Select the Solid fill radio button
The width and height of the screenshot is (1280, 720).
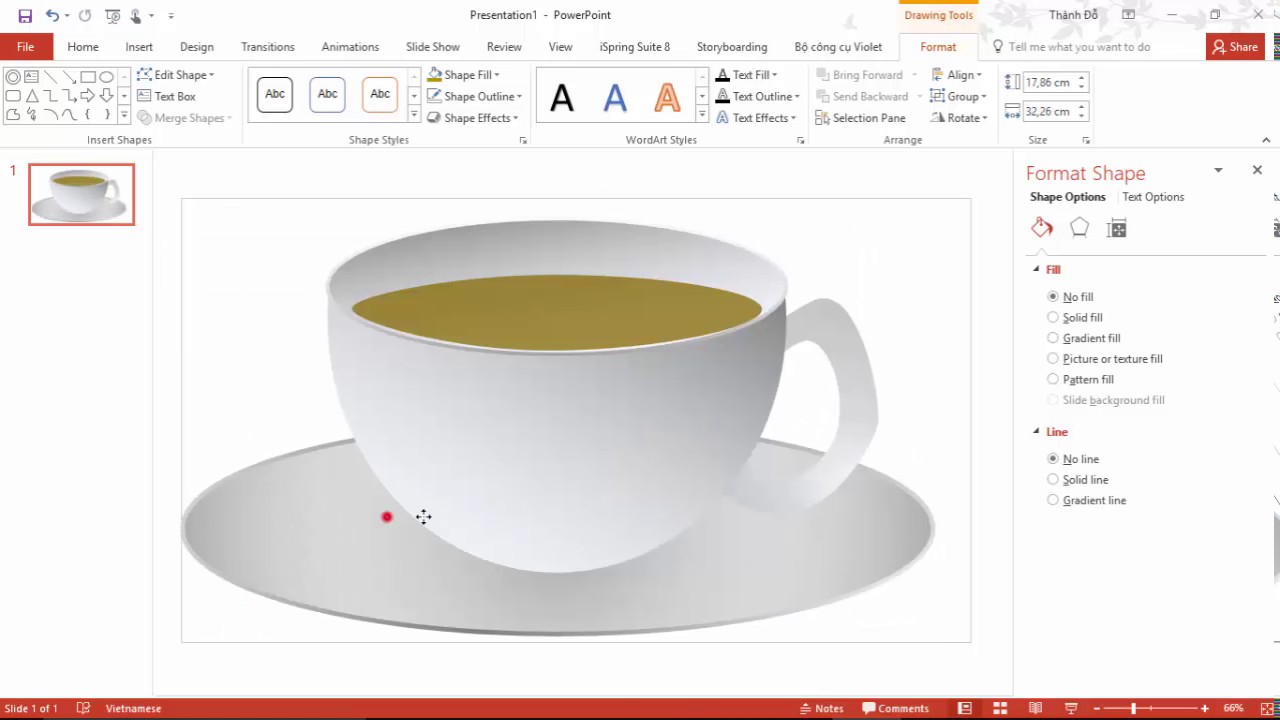click(x=1053, y=317)
